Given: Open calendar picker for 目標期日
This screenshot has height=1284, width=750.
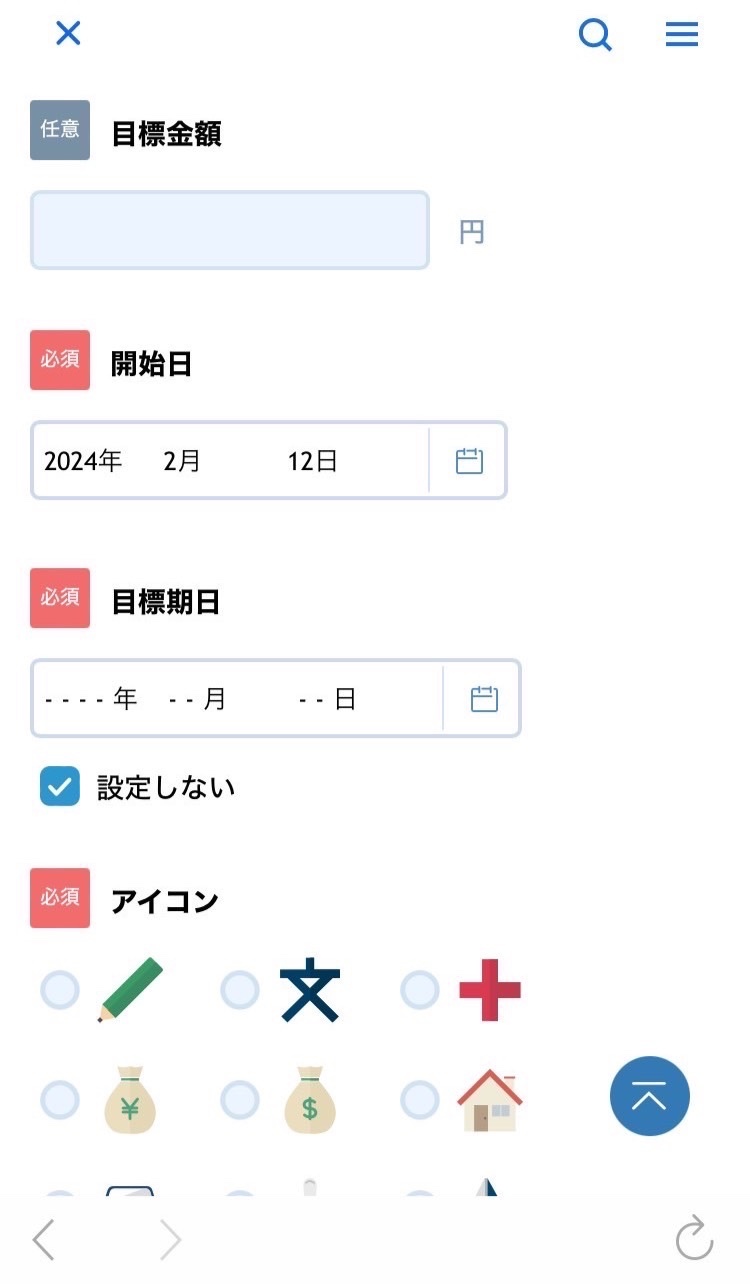Looking at the screenshot, I should pos(484,699).
